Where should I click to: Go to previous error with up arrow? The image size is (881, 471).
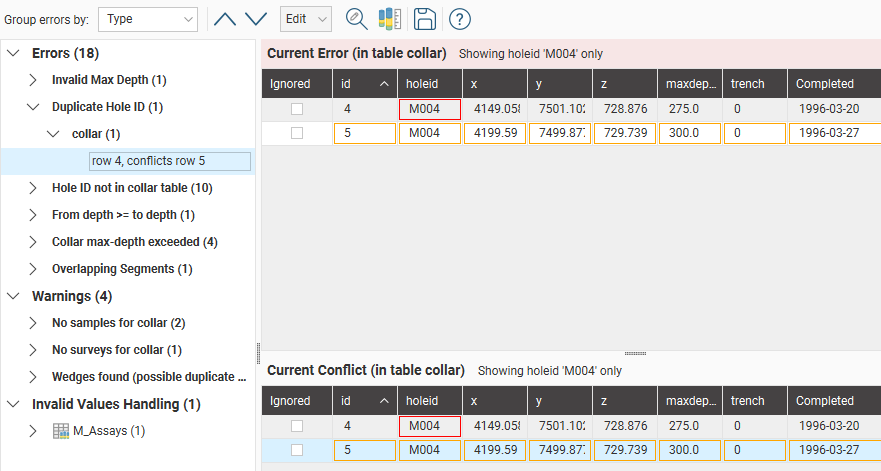point(226,19)
